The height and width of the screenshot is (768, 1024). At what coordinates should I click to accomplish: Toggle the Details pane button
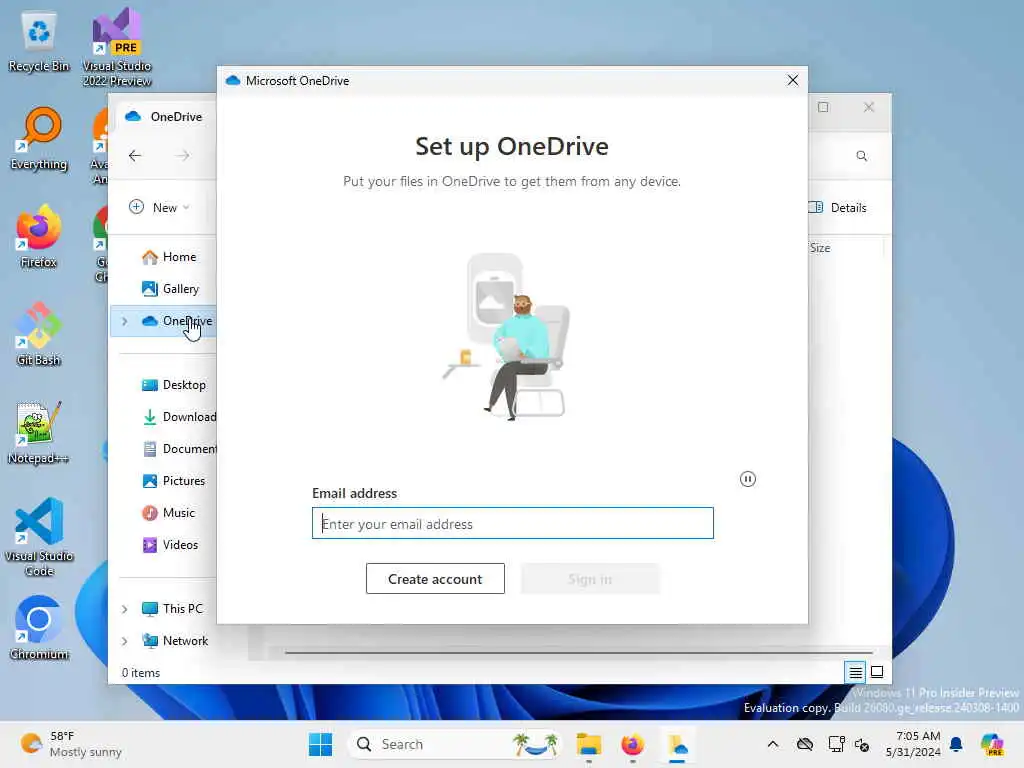(838, 208)
